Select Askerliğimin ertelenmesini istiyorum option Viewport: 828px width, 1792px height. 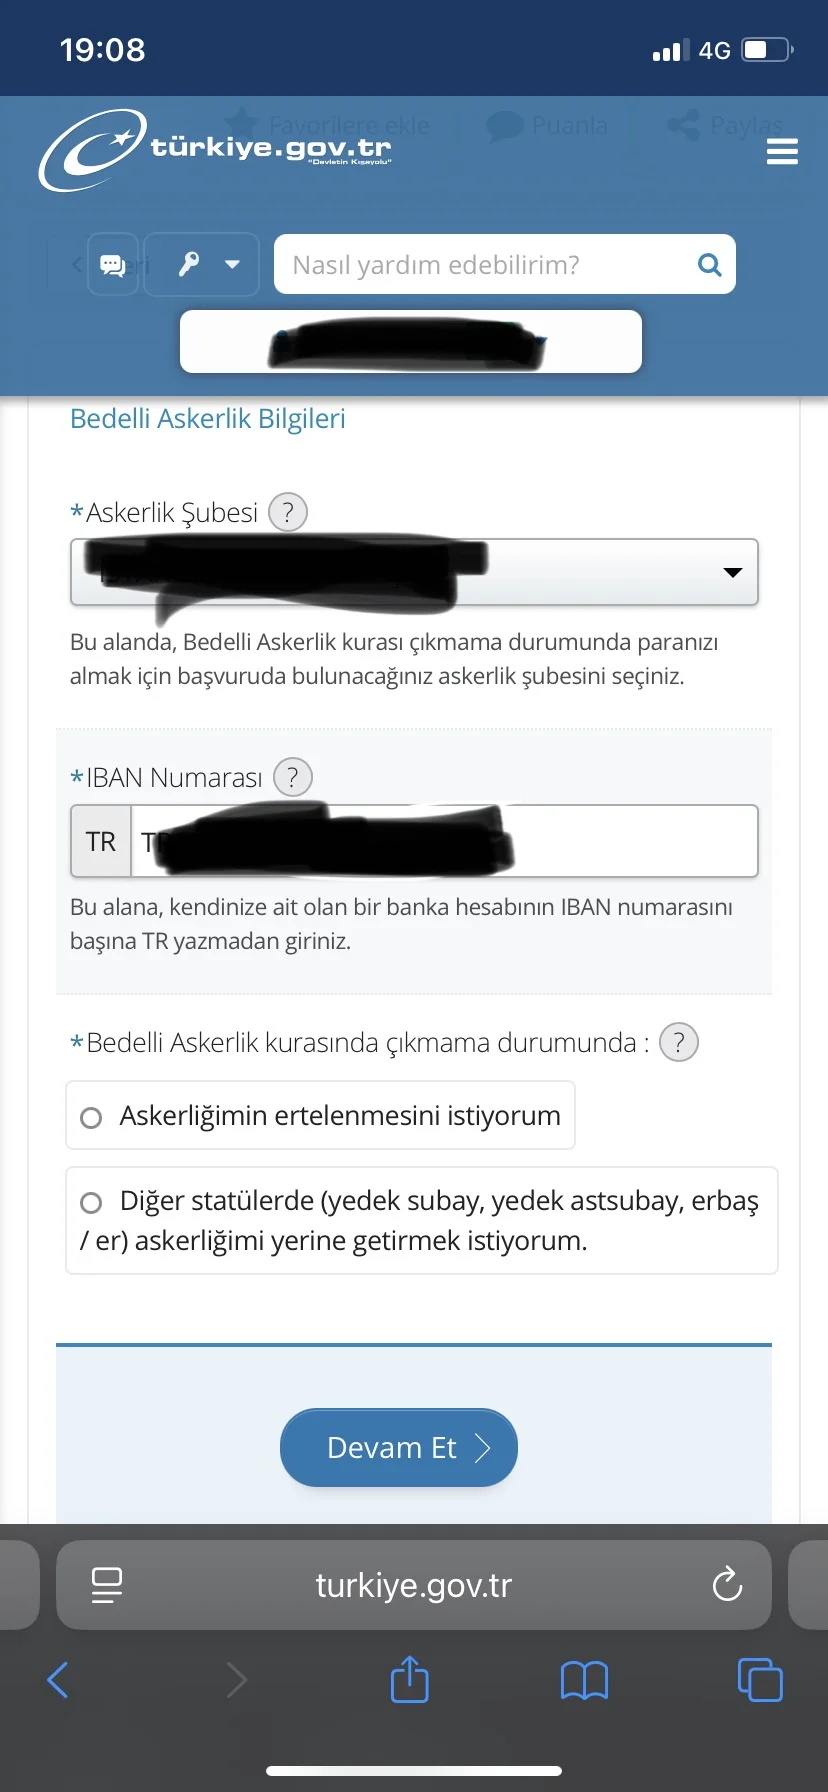click(x=91, y=1117)
